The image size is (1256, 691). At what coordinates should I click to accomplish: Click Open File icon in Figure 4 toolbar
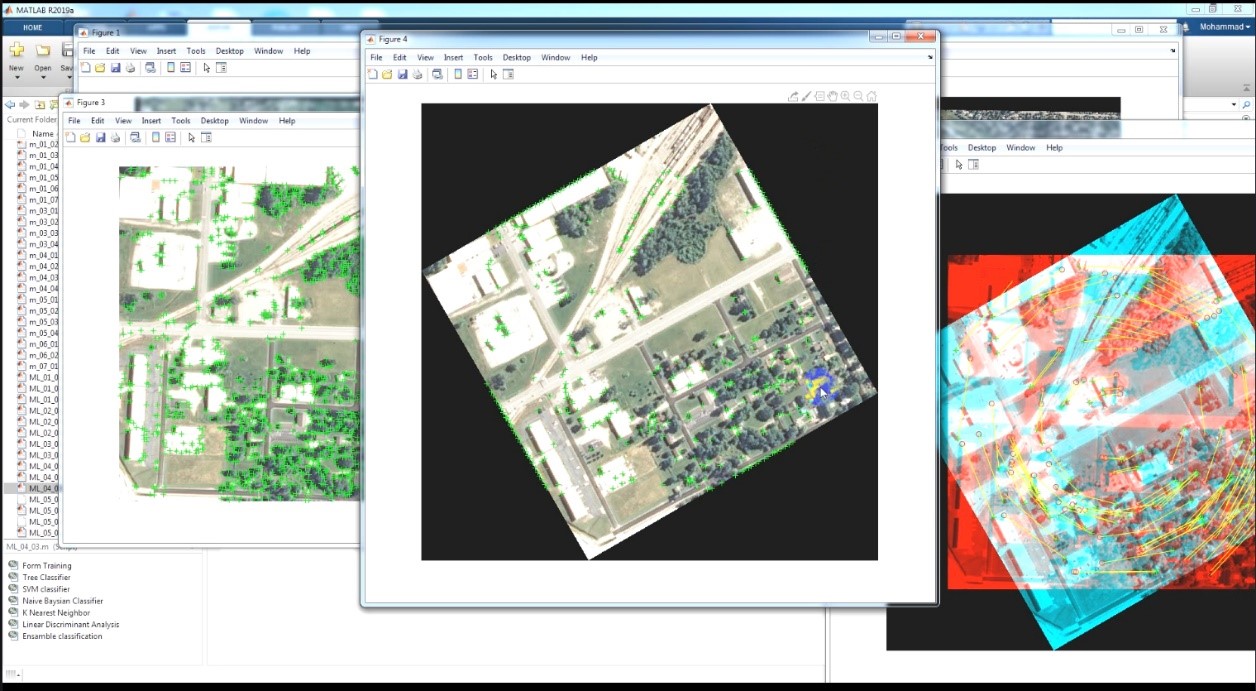click(x=387, y=74)
